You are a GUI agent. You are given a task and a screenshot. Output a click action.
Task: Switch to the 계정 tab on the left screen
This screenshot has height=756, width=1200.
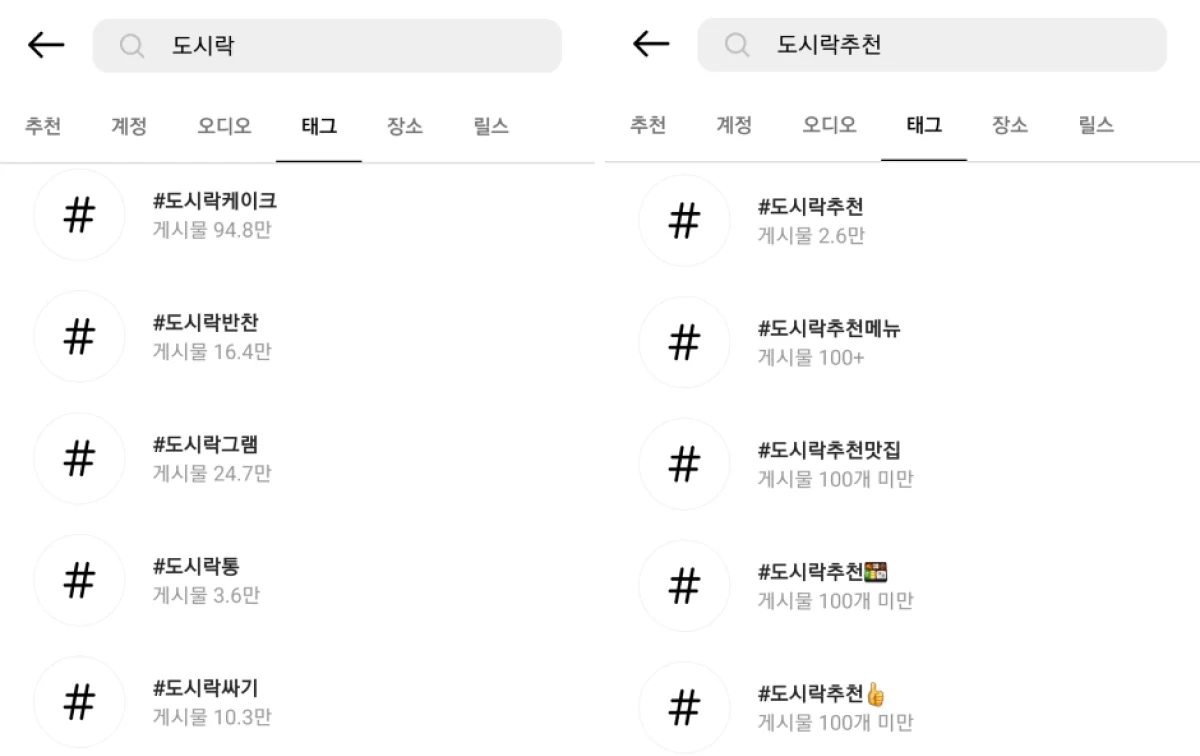tap(127, 126)
